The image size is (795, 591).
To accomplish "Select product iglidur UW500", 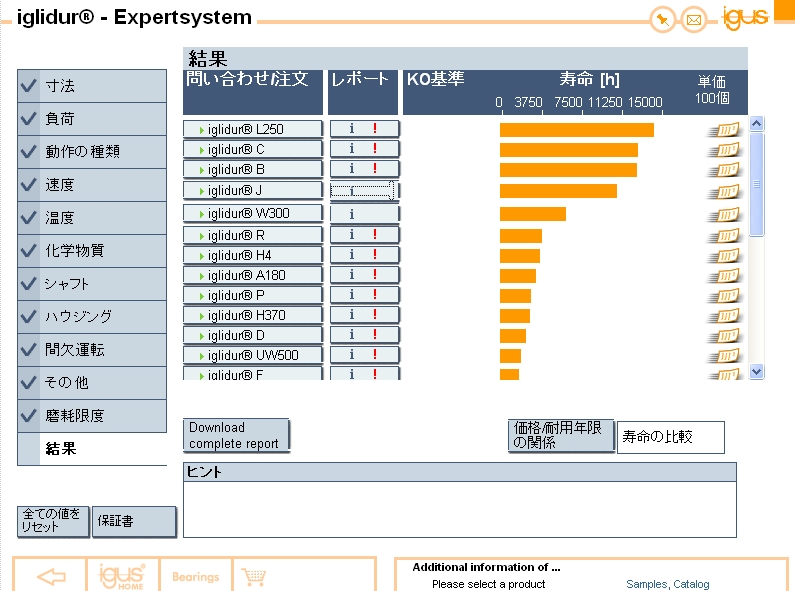I will (252, 355).
